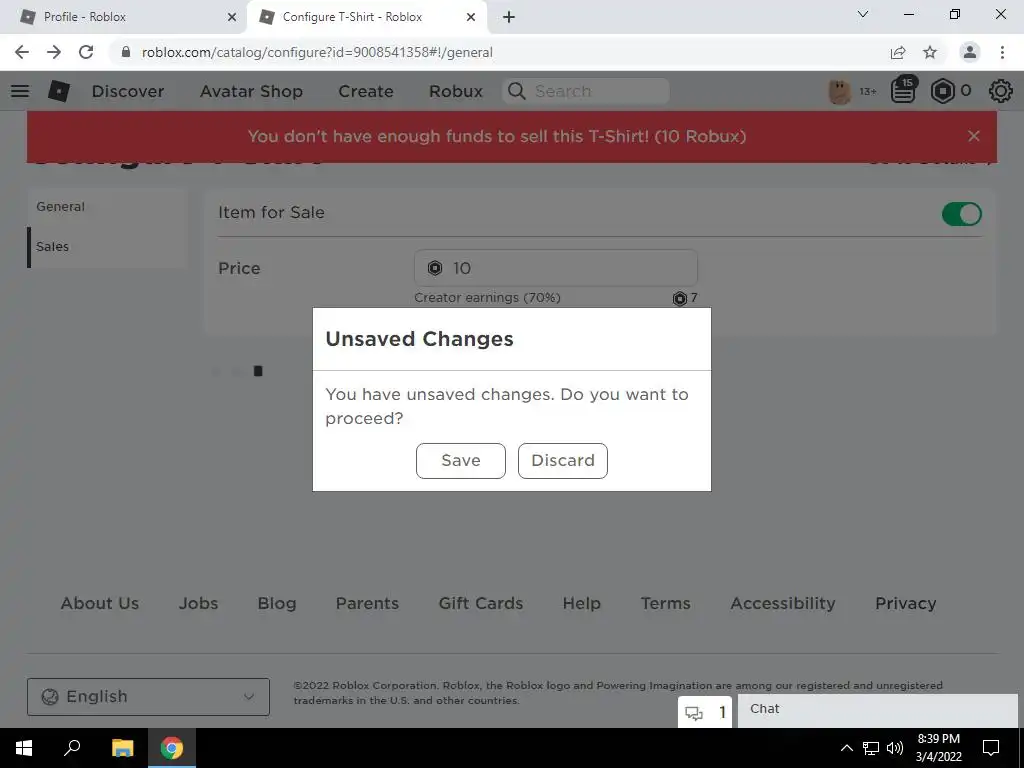Open the Chrome profile icon

970,52
